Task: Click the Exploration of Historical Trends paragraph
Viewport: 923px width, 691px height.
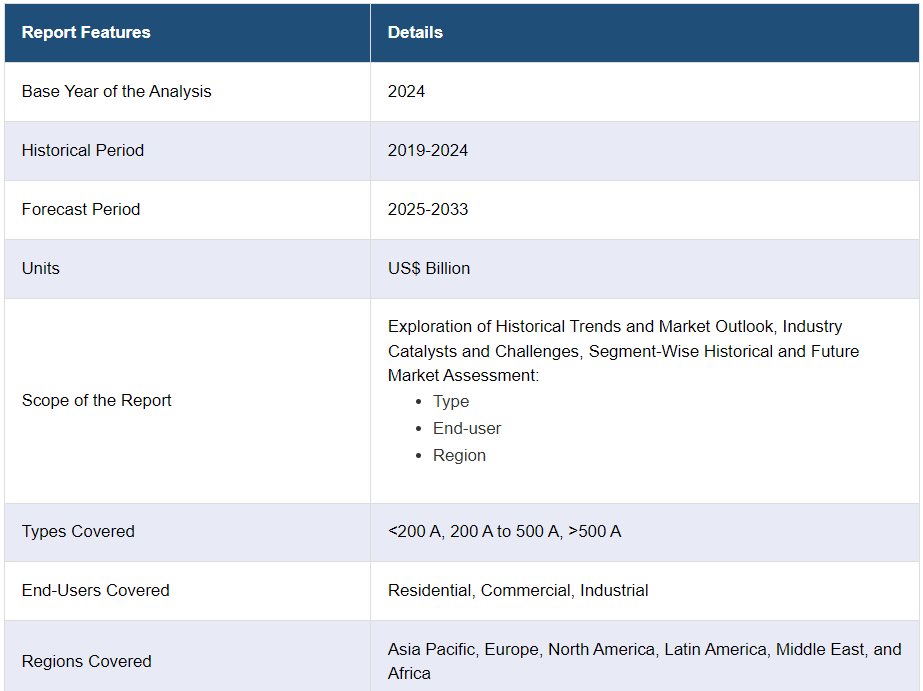Action: (x=623, y=350)
